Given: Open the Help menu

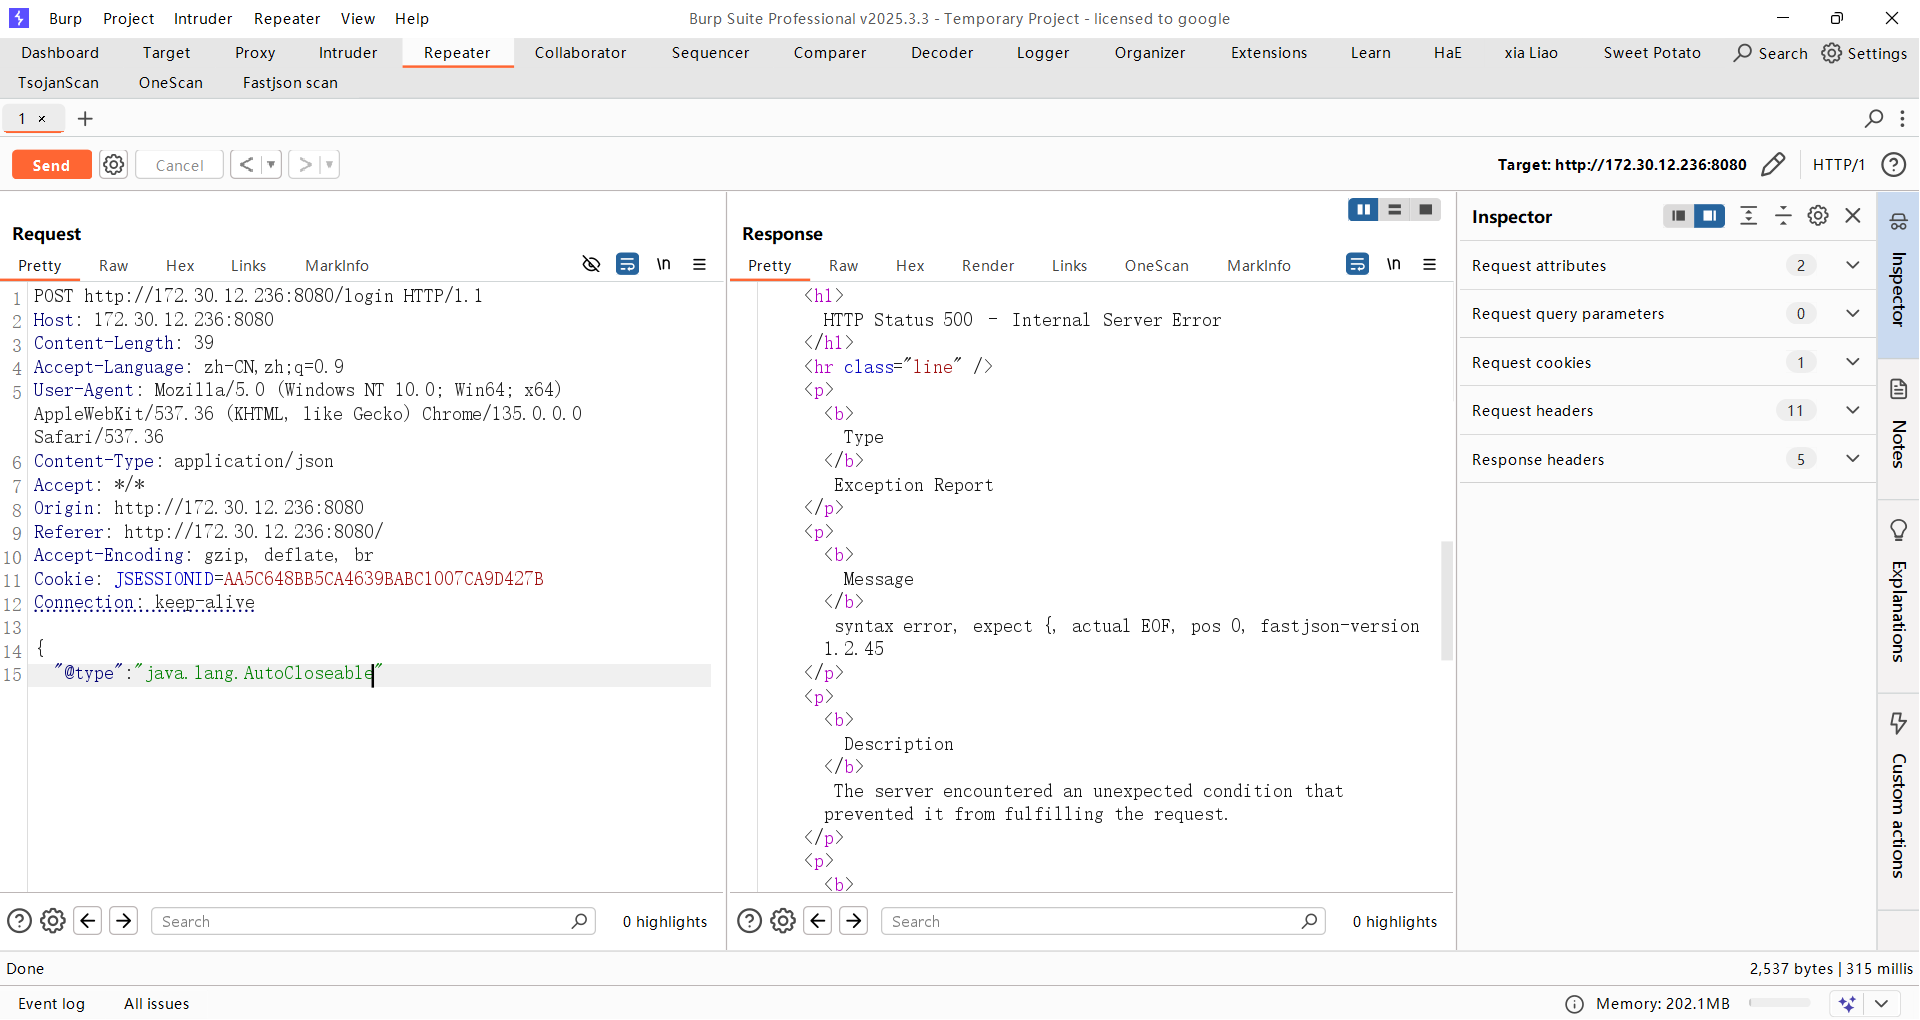Looking at the screenshot, I should pyautogui.click(x=411, y=18).
